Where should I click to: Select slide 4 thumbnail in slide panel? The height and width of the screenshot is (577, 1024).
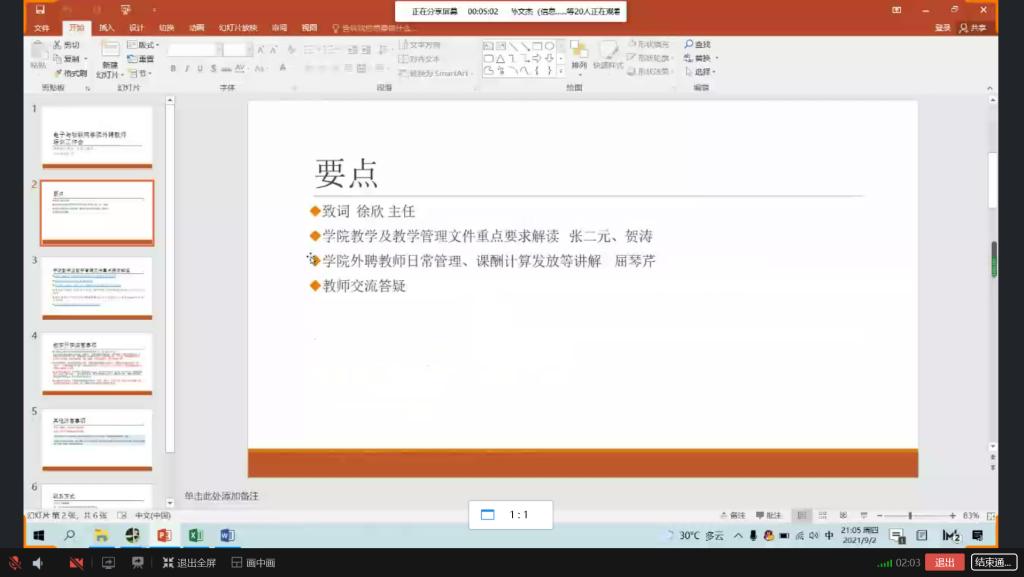[97, 363]
